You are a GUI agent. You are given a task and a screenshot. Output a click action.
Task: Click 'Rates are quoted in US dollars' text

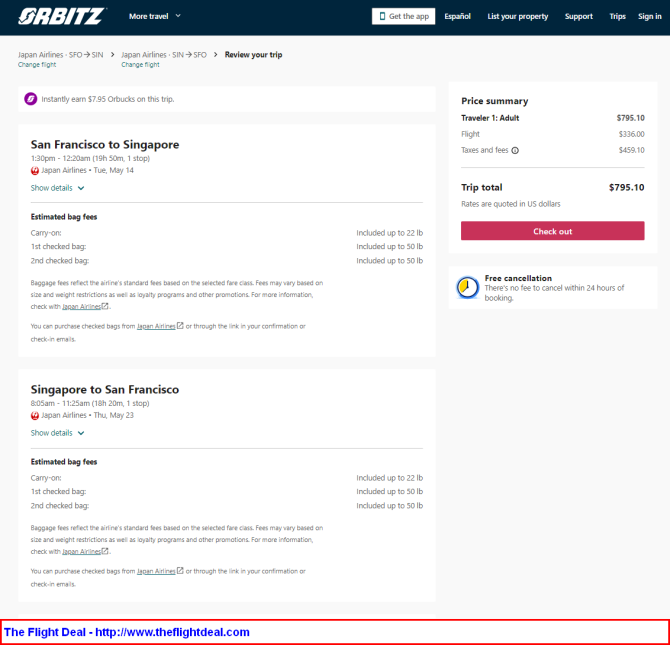pos(511,204)
